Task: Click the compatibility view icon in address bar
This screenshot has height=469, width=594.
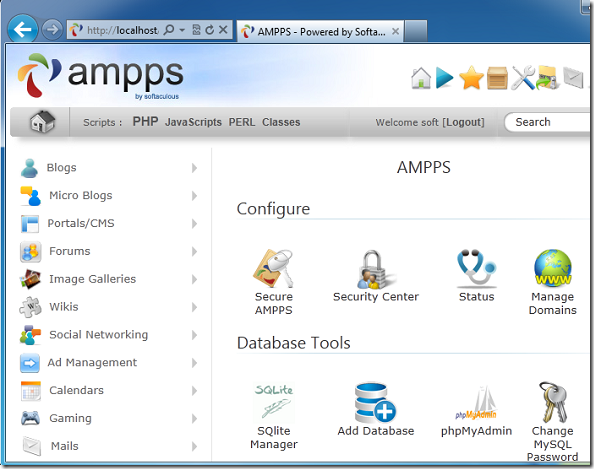Action: (x=196, y=30)
